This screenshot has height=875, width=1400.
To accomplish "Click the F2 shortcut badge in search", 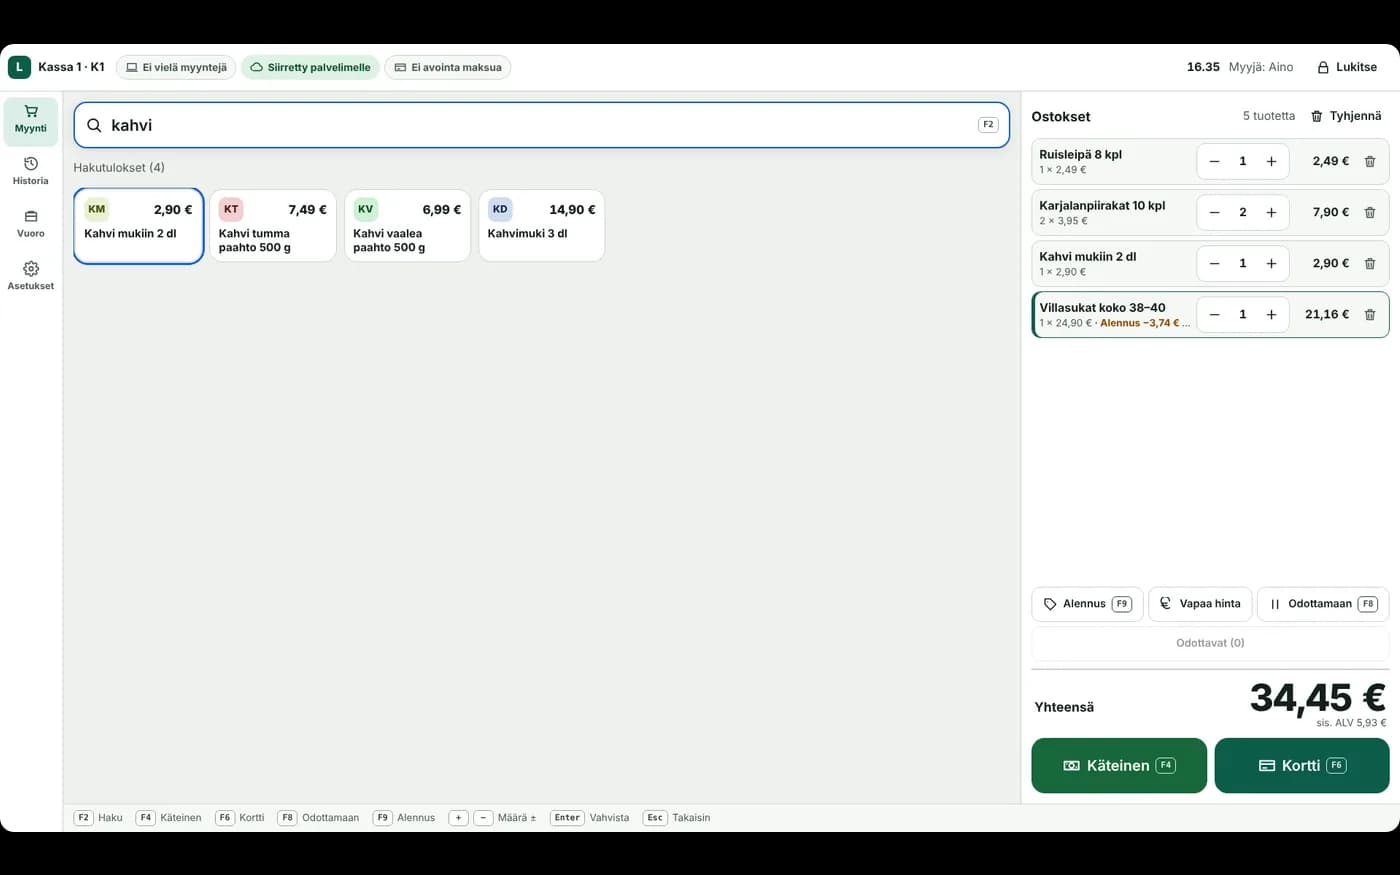I will pos(988,125).
